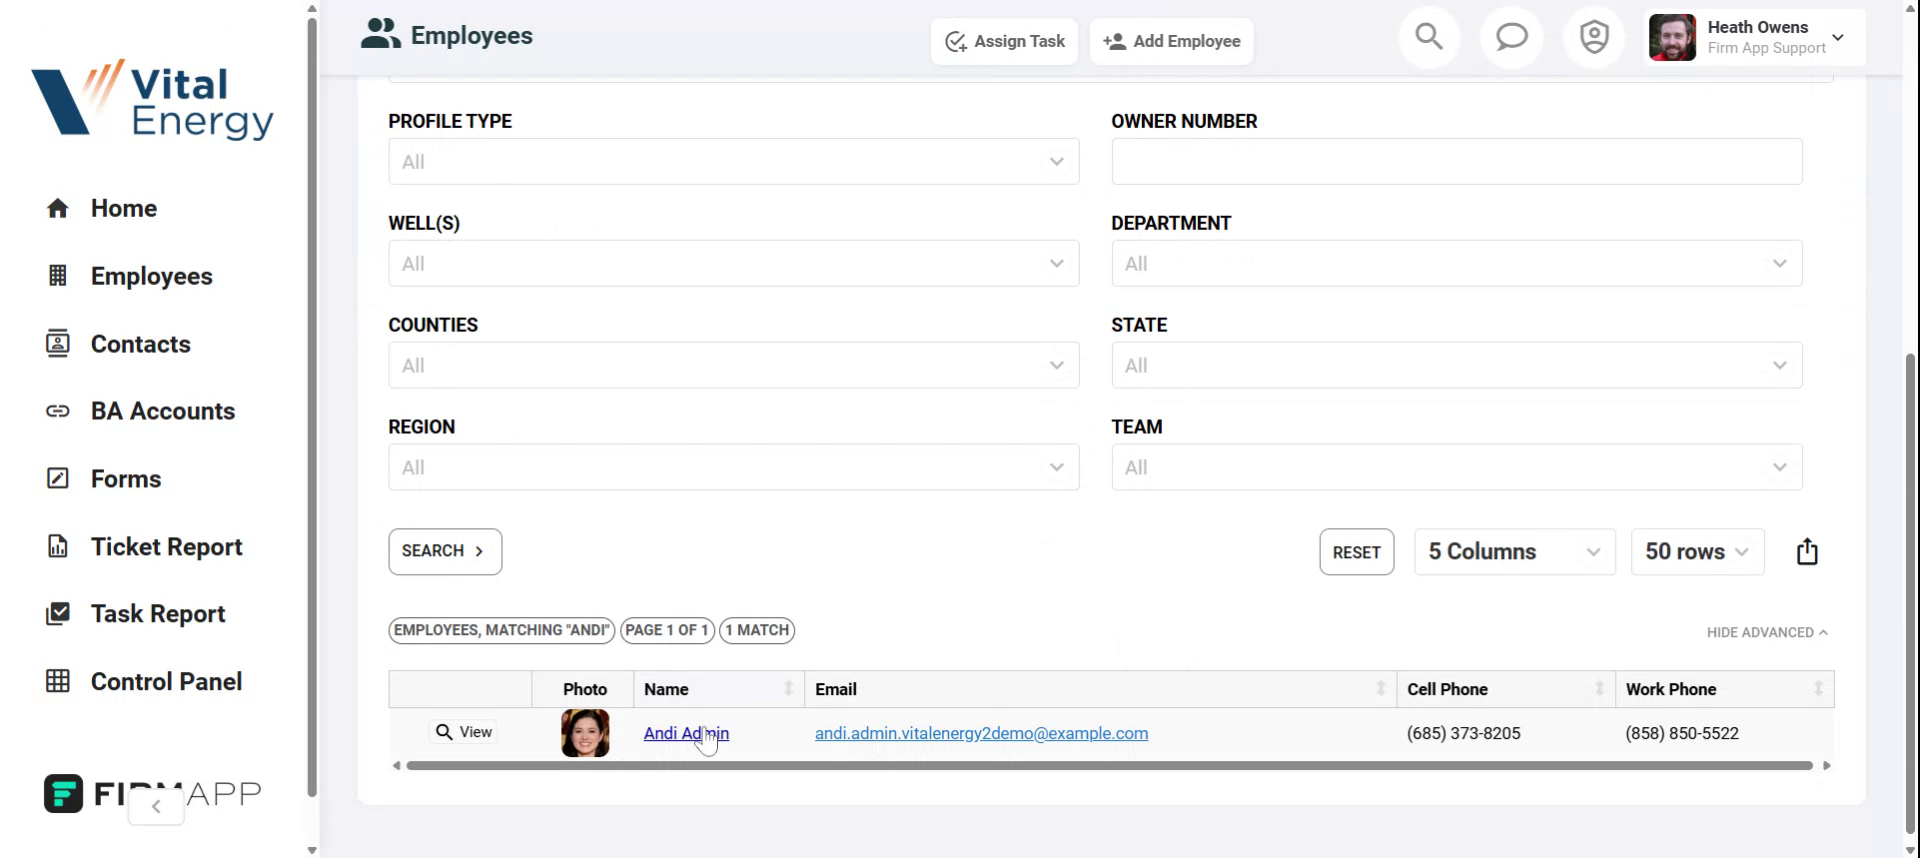Click the Contacts sidebar icon
1920x858 pixels.
tap(58, 344)
